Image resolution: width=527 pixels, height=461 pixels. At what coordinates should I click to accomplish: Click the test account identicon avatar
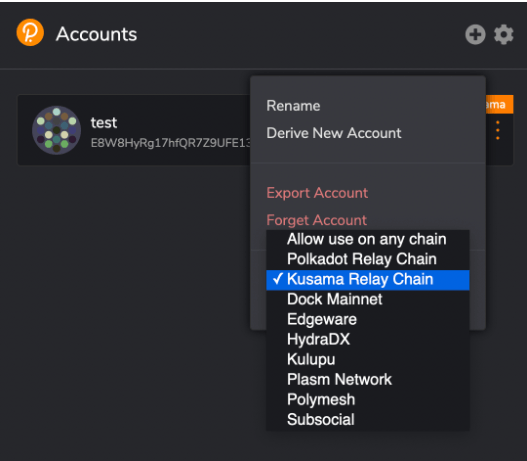(56, 130)
